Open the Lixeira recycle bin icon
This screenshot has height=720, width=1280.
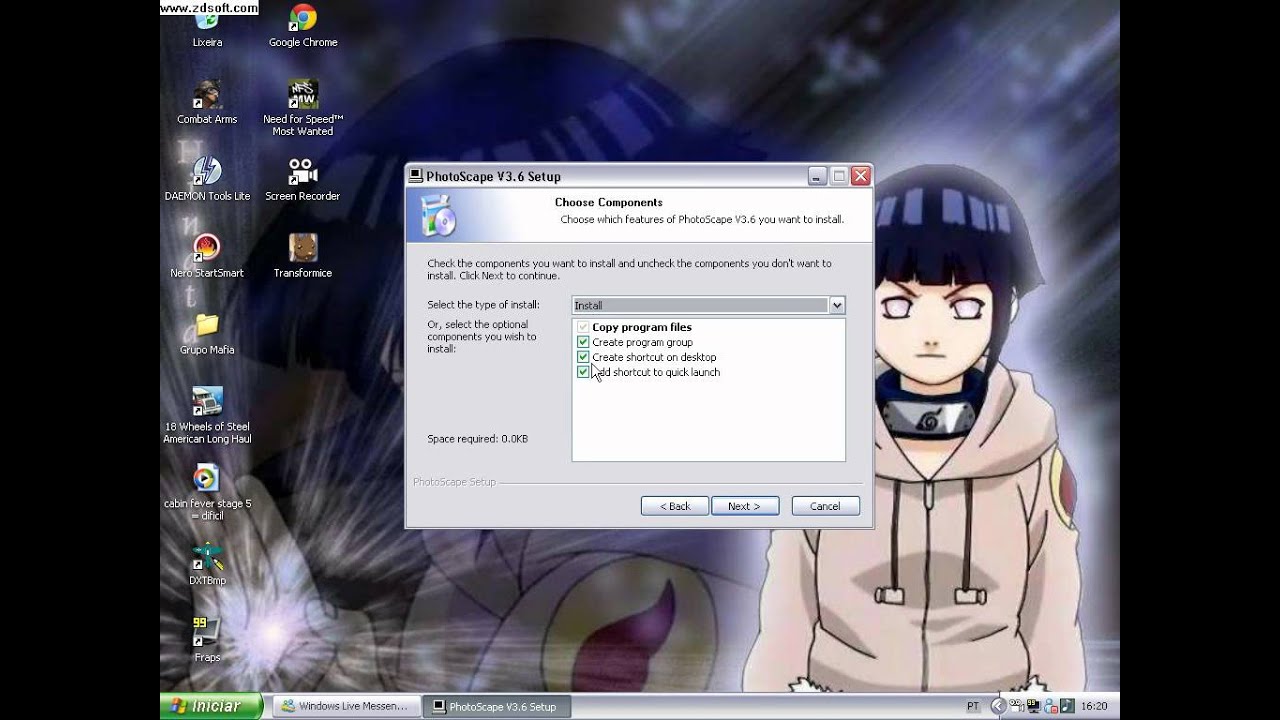207,26
